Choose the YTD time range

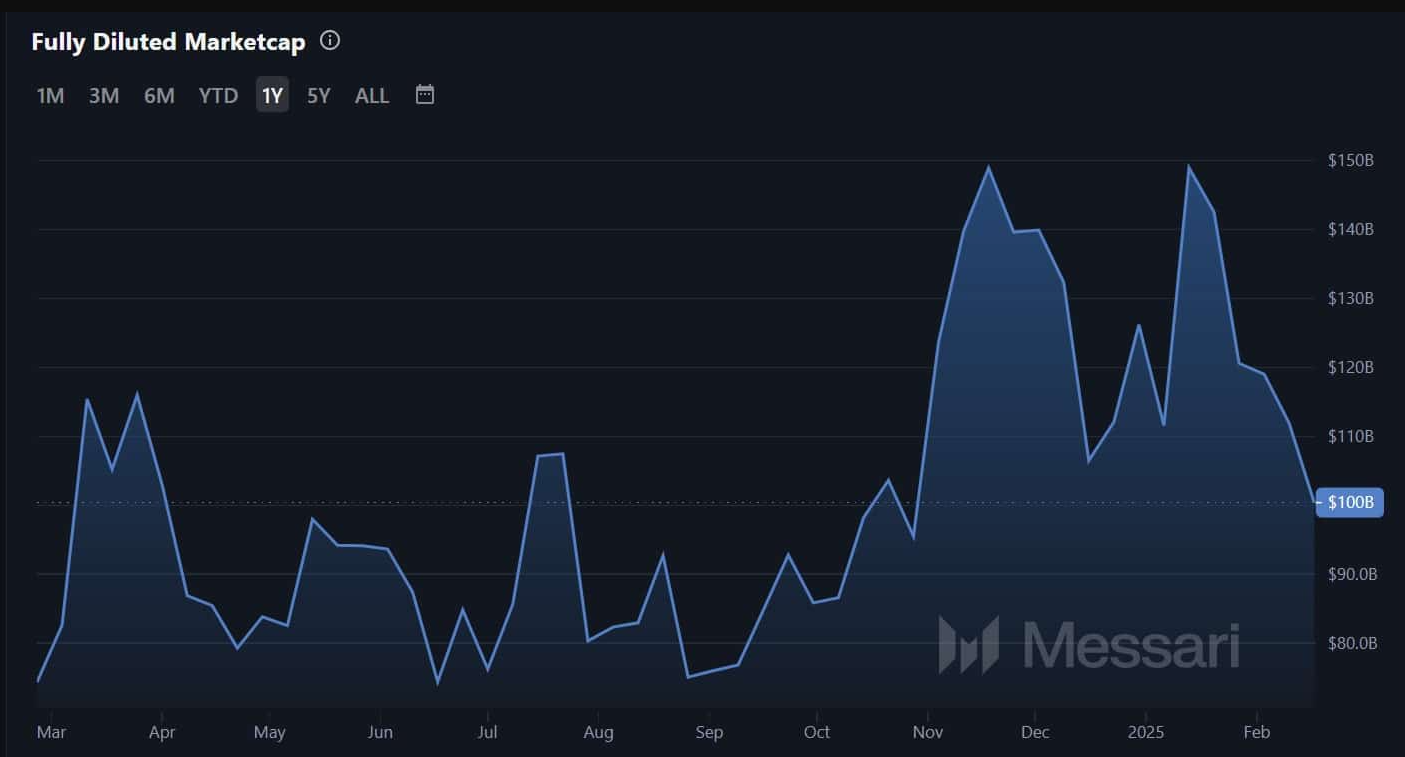coord(218,95)
